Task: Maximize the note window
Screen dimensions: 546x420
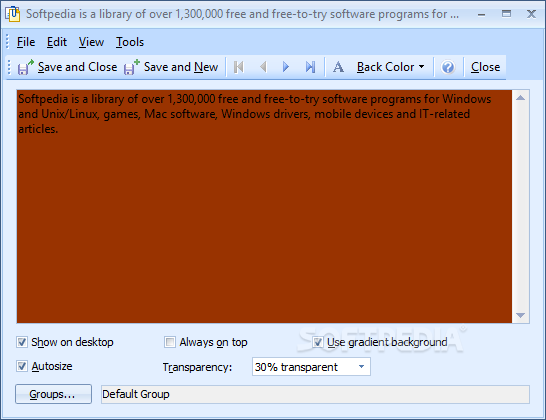Action: click(506, 14)
